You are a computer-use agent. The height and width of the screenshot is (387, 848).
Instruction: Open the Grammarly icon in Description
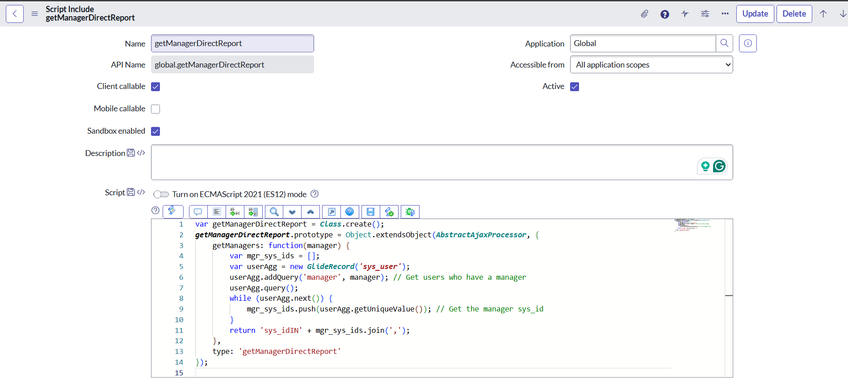click(x=719, y=166)
